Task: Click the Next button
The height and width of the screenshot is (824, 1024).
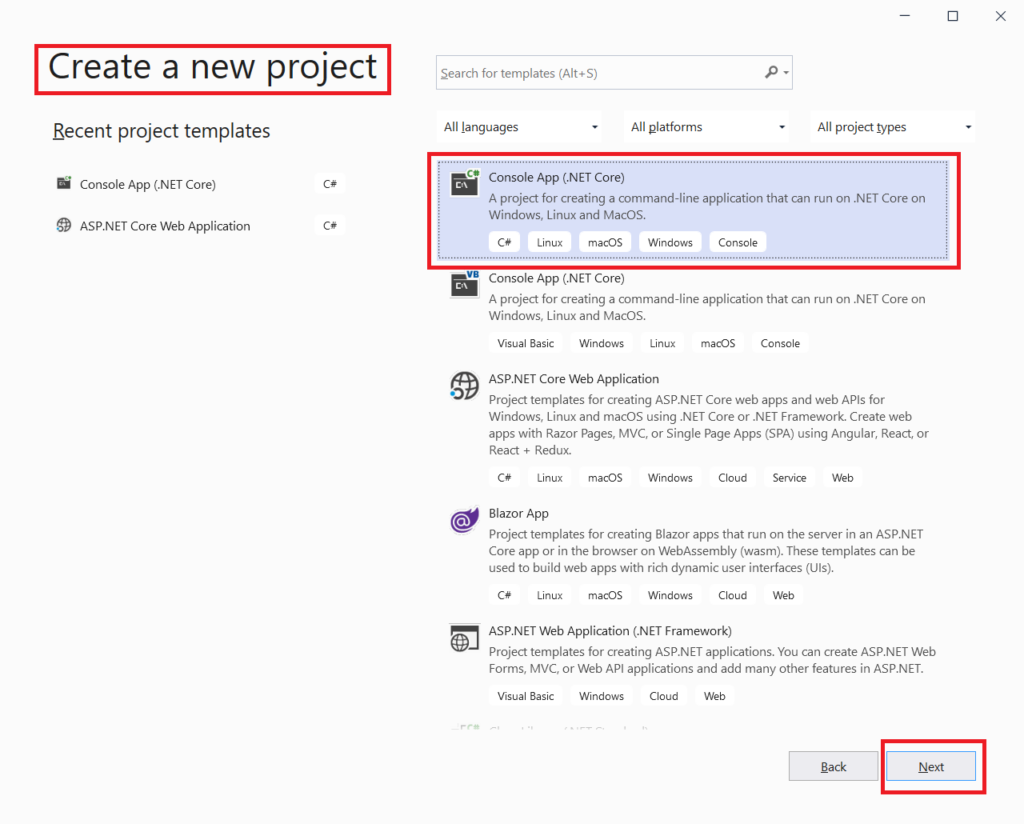Action: 931,767
